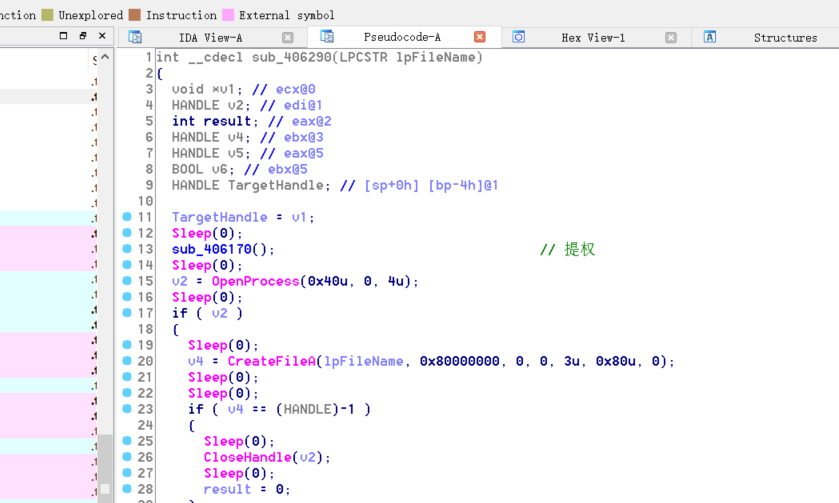Click the 0x80u argument in CreateFileA
This screenshot has height=503, width=839.
pos(615,362)
